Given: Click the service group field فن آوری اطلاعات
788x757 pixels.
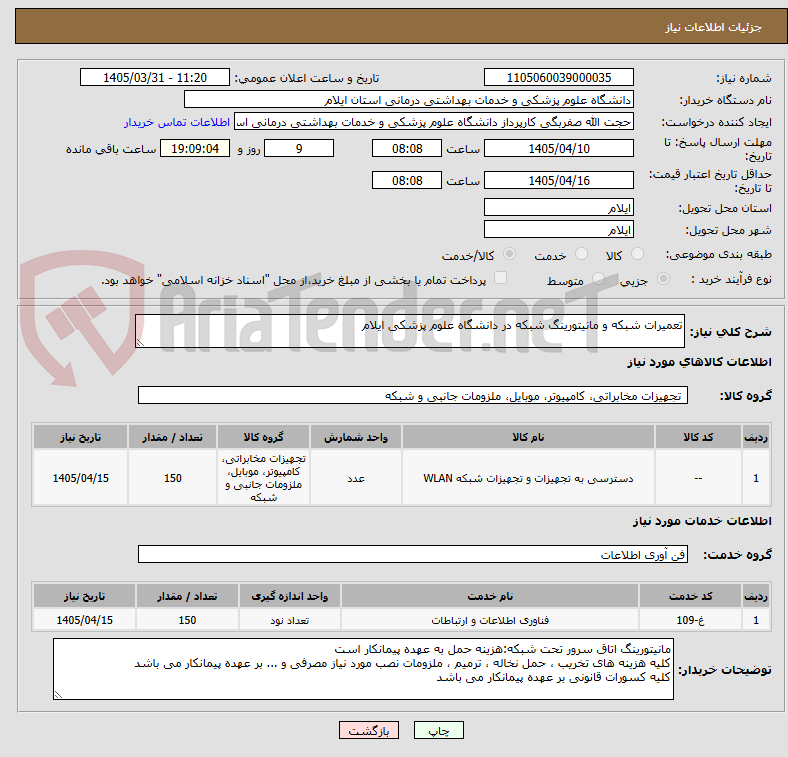Looking at the screenshot, I should [x=413, y=554].
